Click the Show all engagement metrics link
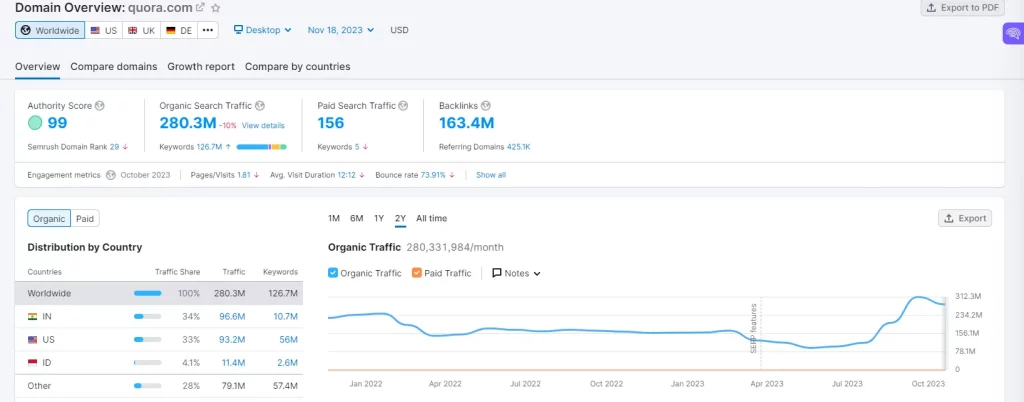Screen dimensions: 1024x402 click(x=490, y=175)
